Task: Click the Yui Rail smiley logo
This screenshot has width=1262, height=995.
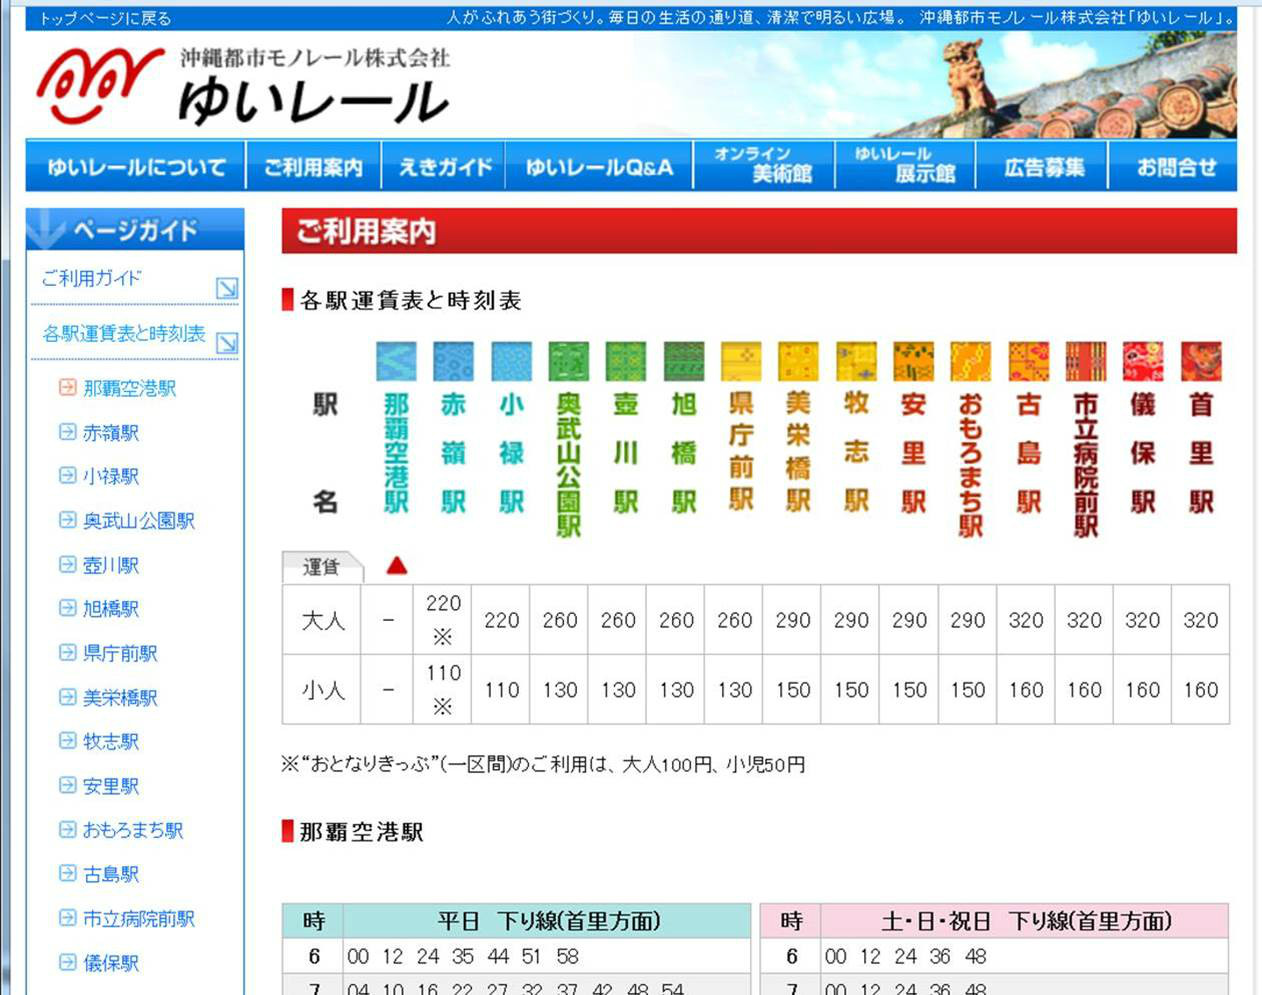Action: [x=98, y=84]
